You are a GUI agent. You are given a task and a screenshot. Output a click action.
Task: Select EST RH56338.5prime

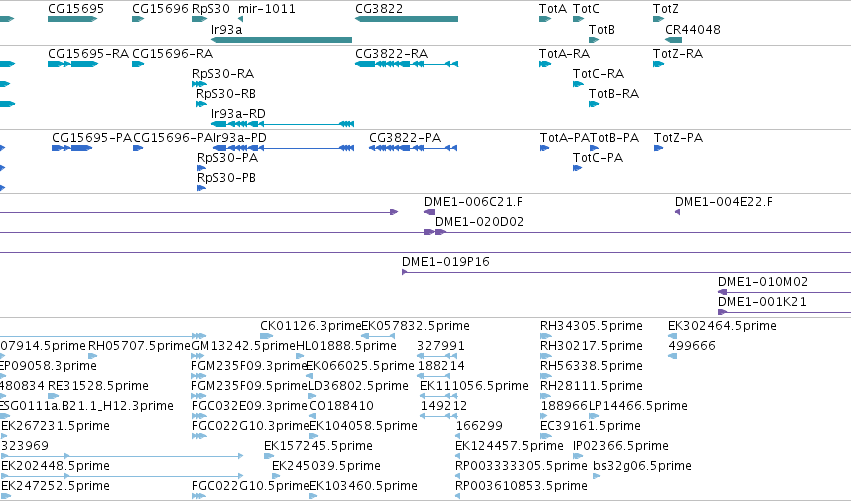(x=592, y=366)
